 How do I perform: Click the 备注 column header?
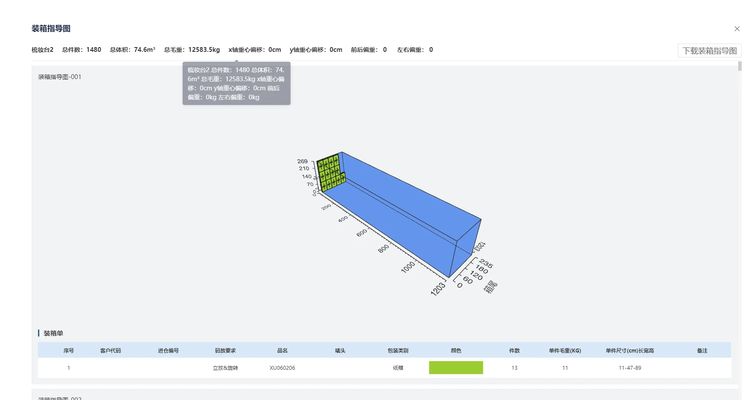tap(702, 351)
